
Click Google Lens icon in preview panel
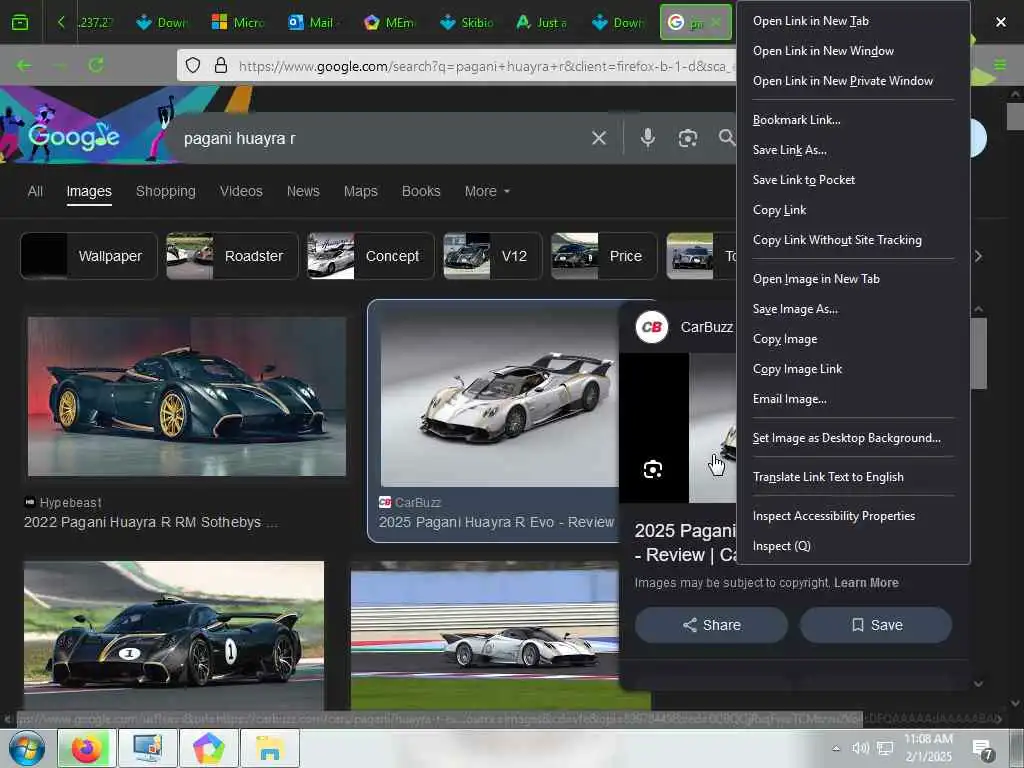tap(652, 469)
